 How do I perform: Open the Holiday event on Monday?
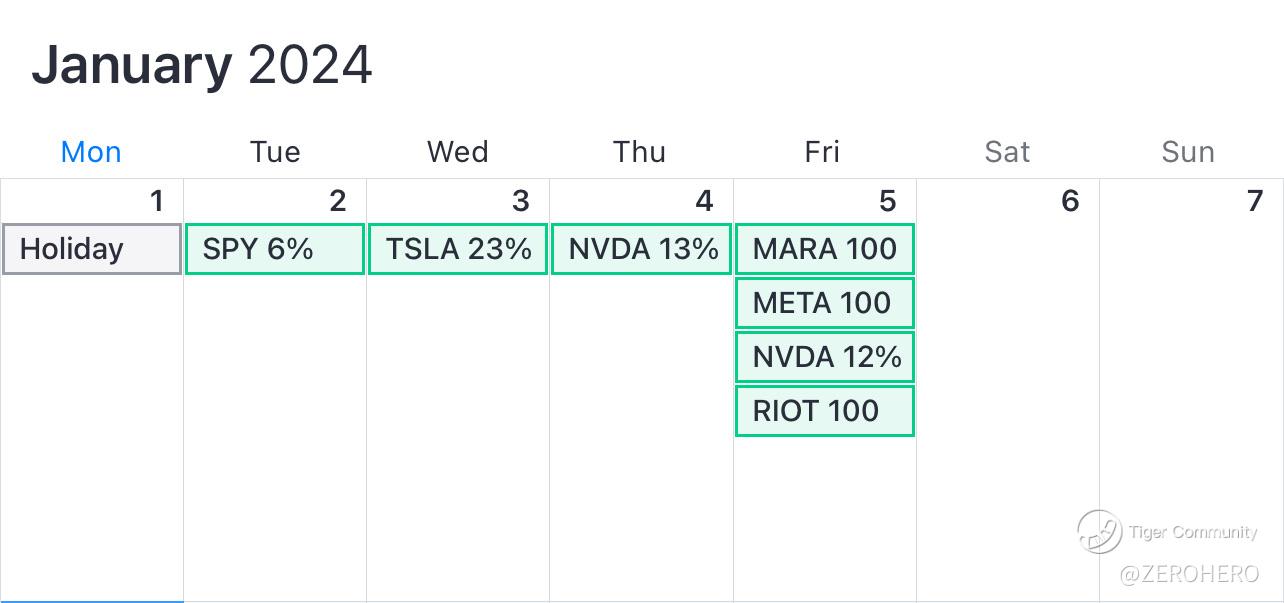pyautogui.click(x=92, y=249)
